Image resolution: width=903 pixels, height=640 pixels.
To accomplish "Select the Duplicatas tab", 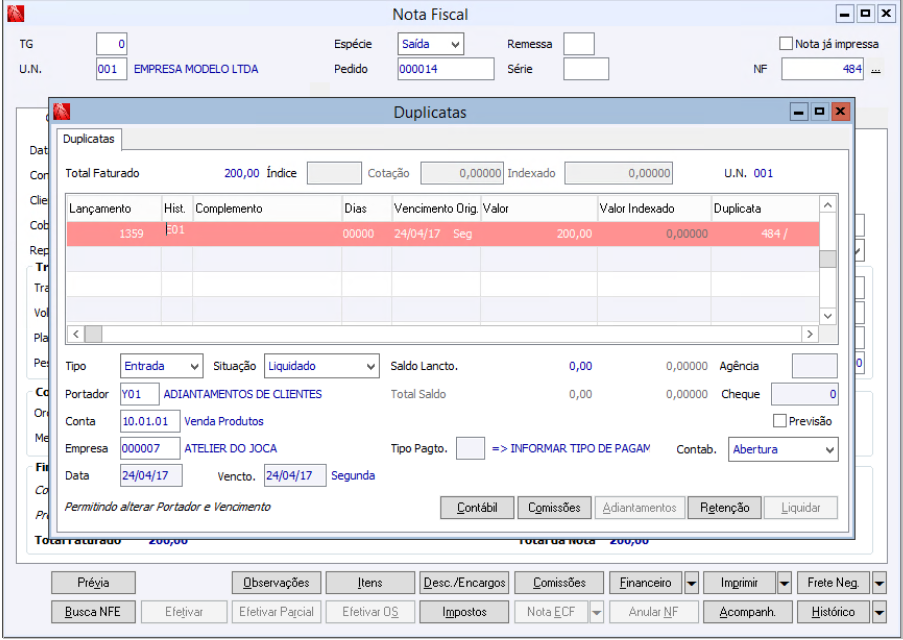I will click(88, 139).
